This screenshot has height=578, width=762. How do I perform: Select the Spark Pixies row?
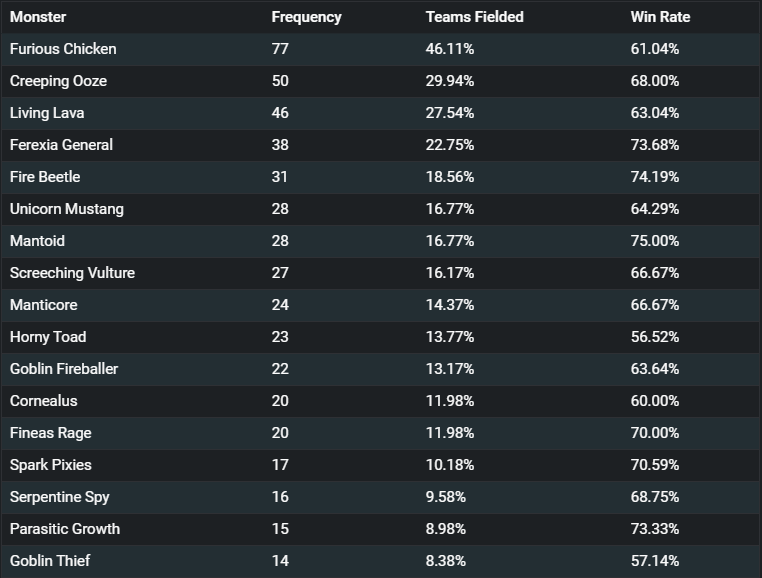tap(381, 465)
